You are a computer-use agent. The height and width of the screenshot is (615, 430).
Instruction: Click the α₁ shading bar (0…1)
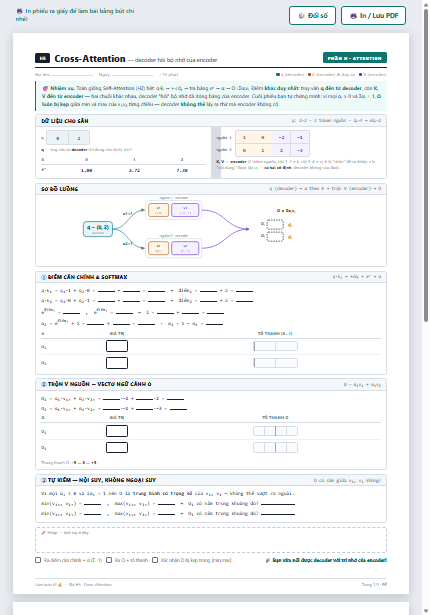(x=275, y=346)
